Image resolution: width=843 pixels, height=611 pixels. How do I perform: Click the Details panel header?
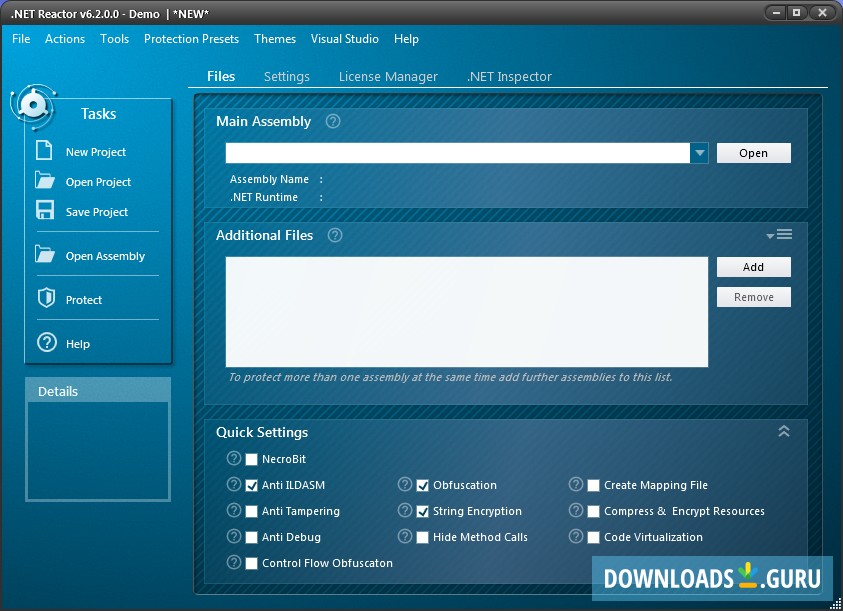pyautogui.click(x=98, y=391)
